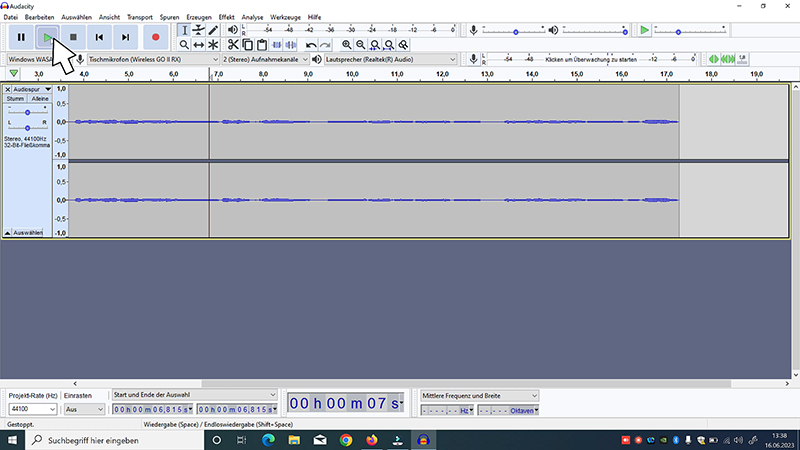Open Lautsprecher playback device dropdown
The width and height of the screenshot is (800, 450).
point(390,59)
